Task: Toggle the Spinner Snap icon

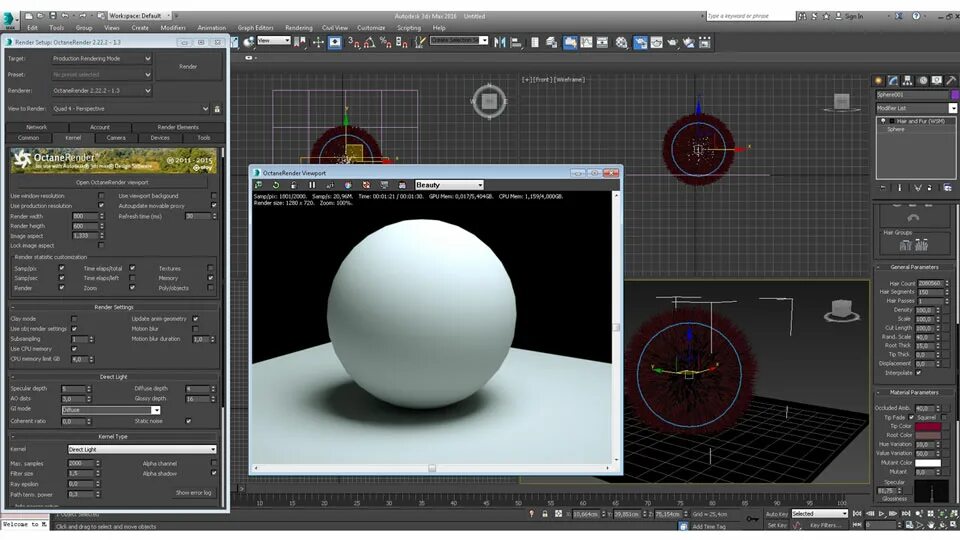Action: [401, 42]
